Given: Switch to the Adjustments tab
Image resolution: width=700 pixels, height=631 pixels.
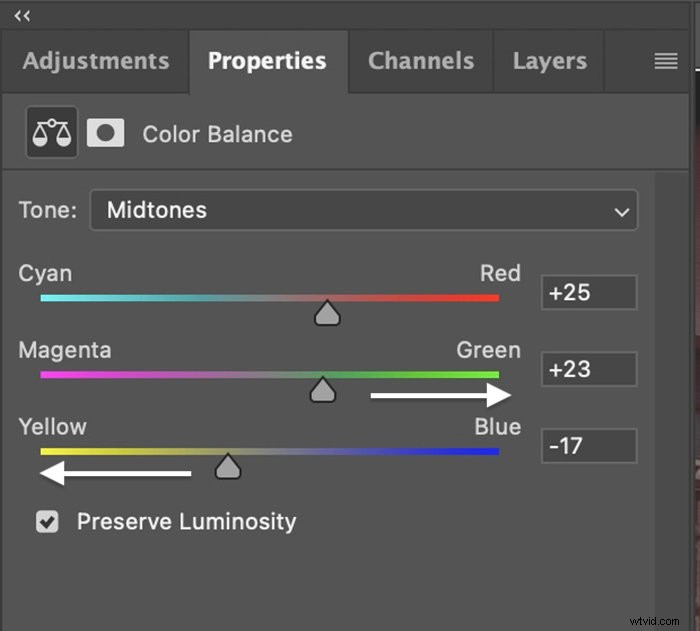Looking at the screenshot, I should click(96, 61).
